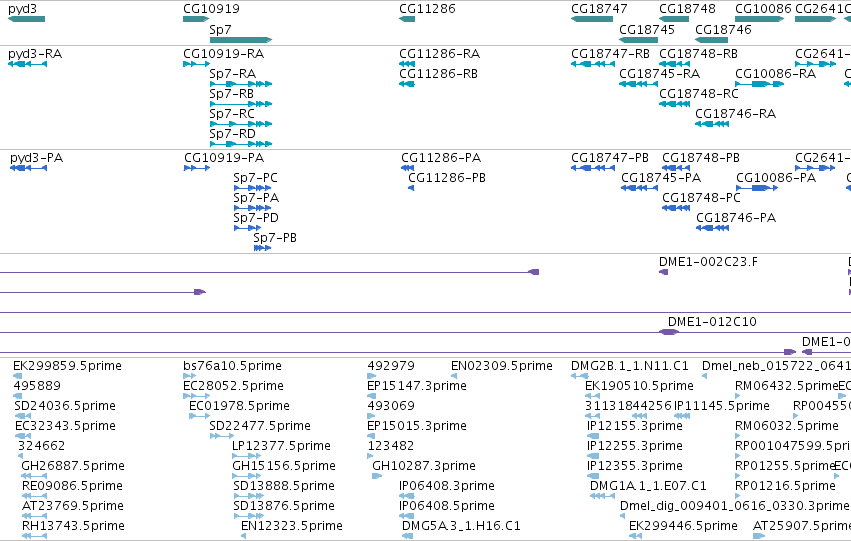Click the DME1-002C23.F clone
851x541 pixels.
point(663,272)
